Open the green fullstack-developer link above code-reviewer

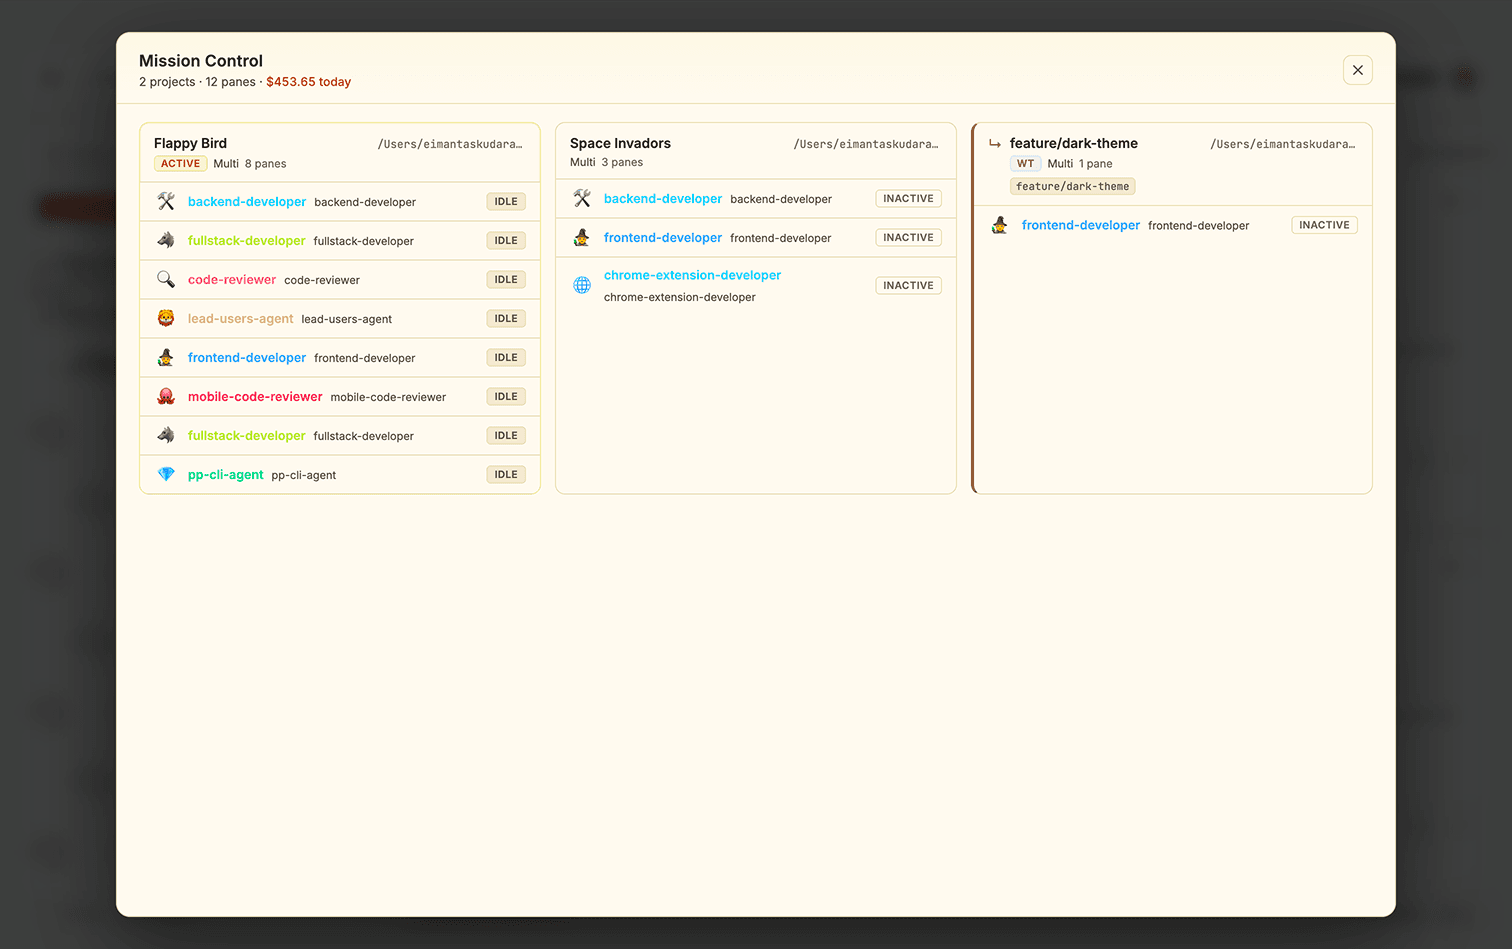tap(247, 240)
